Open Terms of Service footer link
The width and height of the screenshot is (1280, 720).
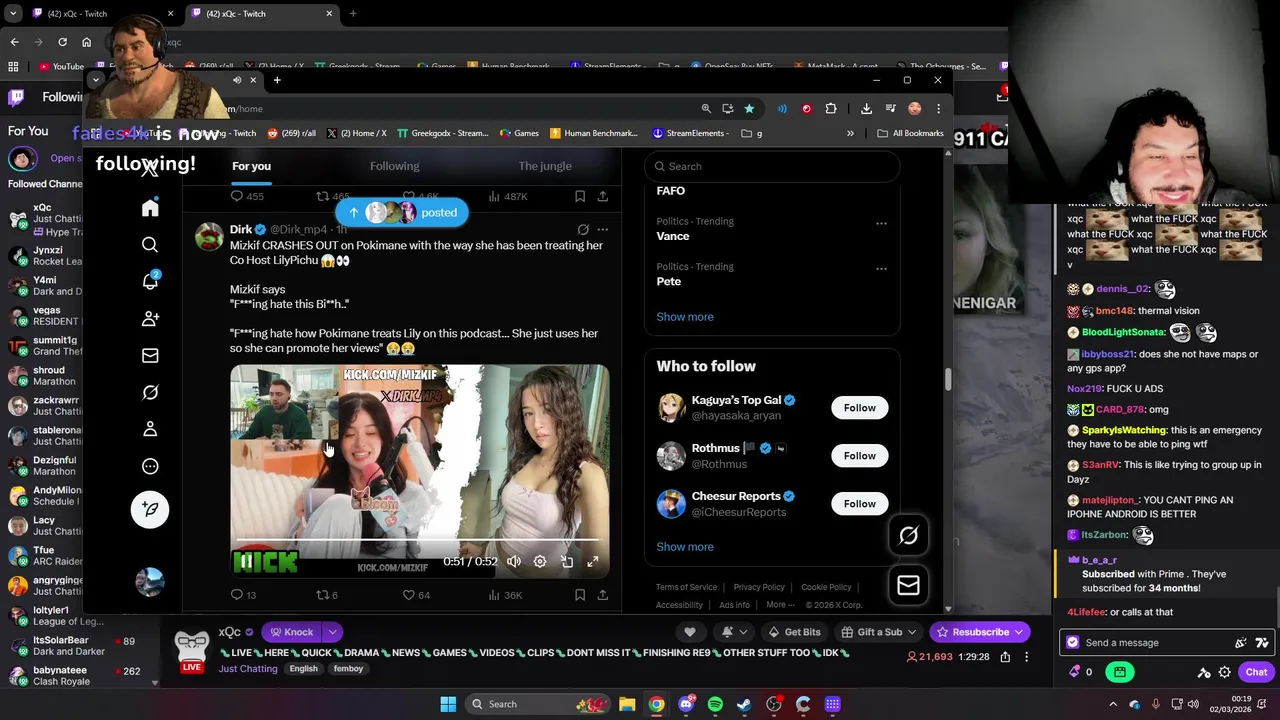[x=686, y=587]
